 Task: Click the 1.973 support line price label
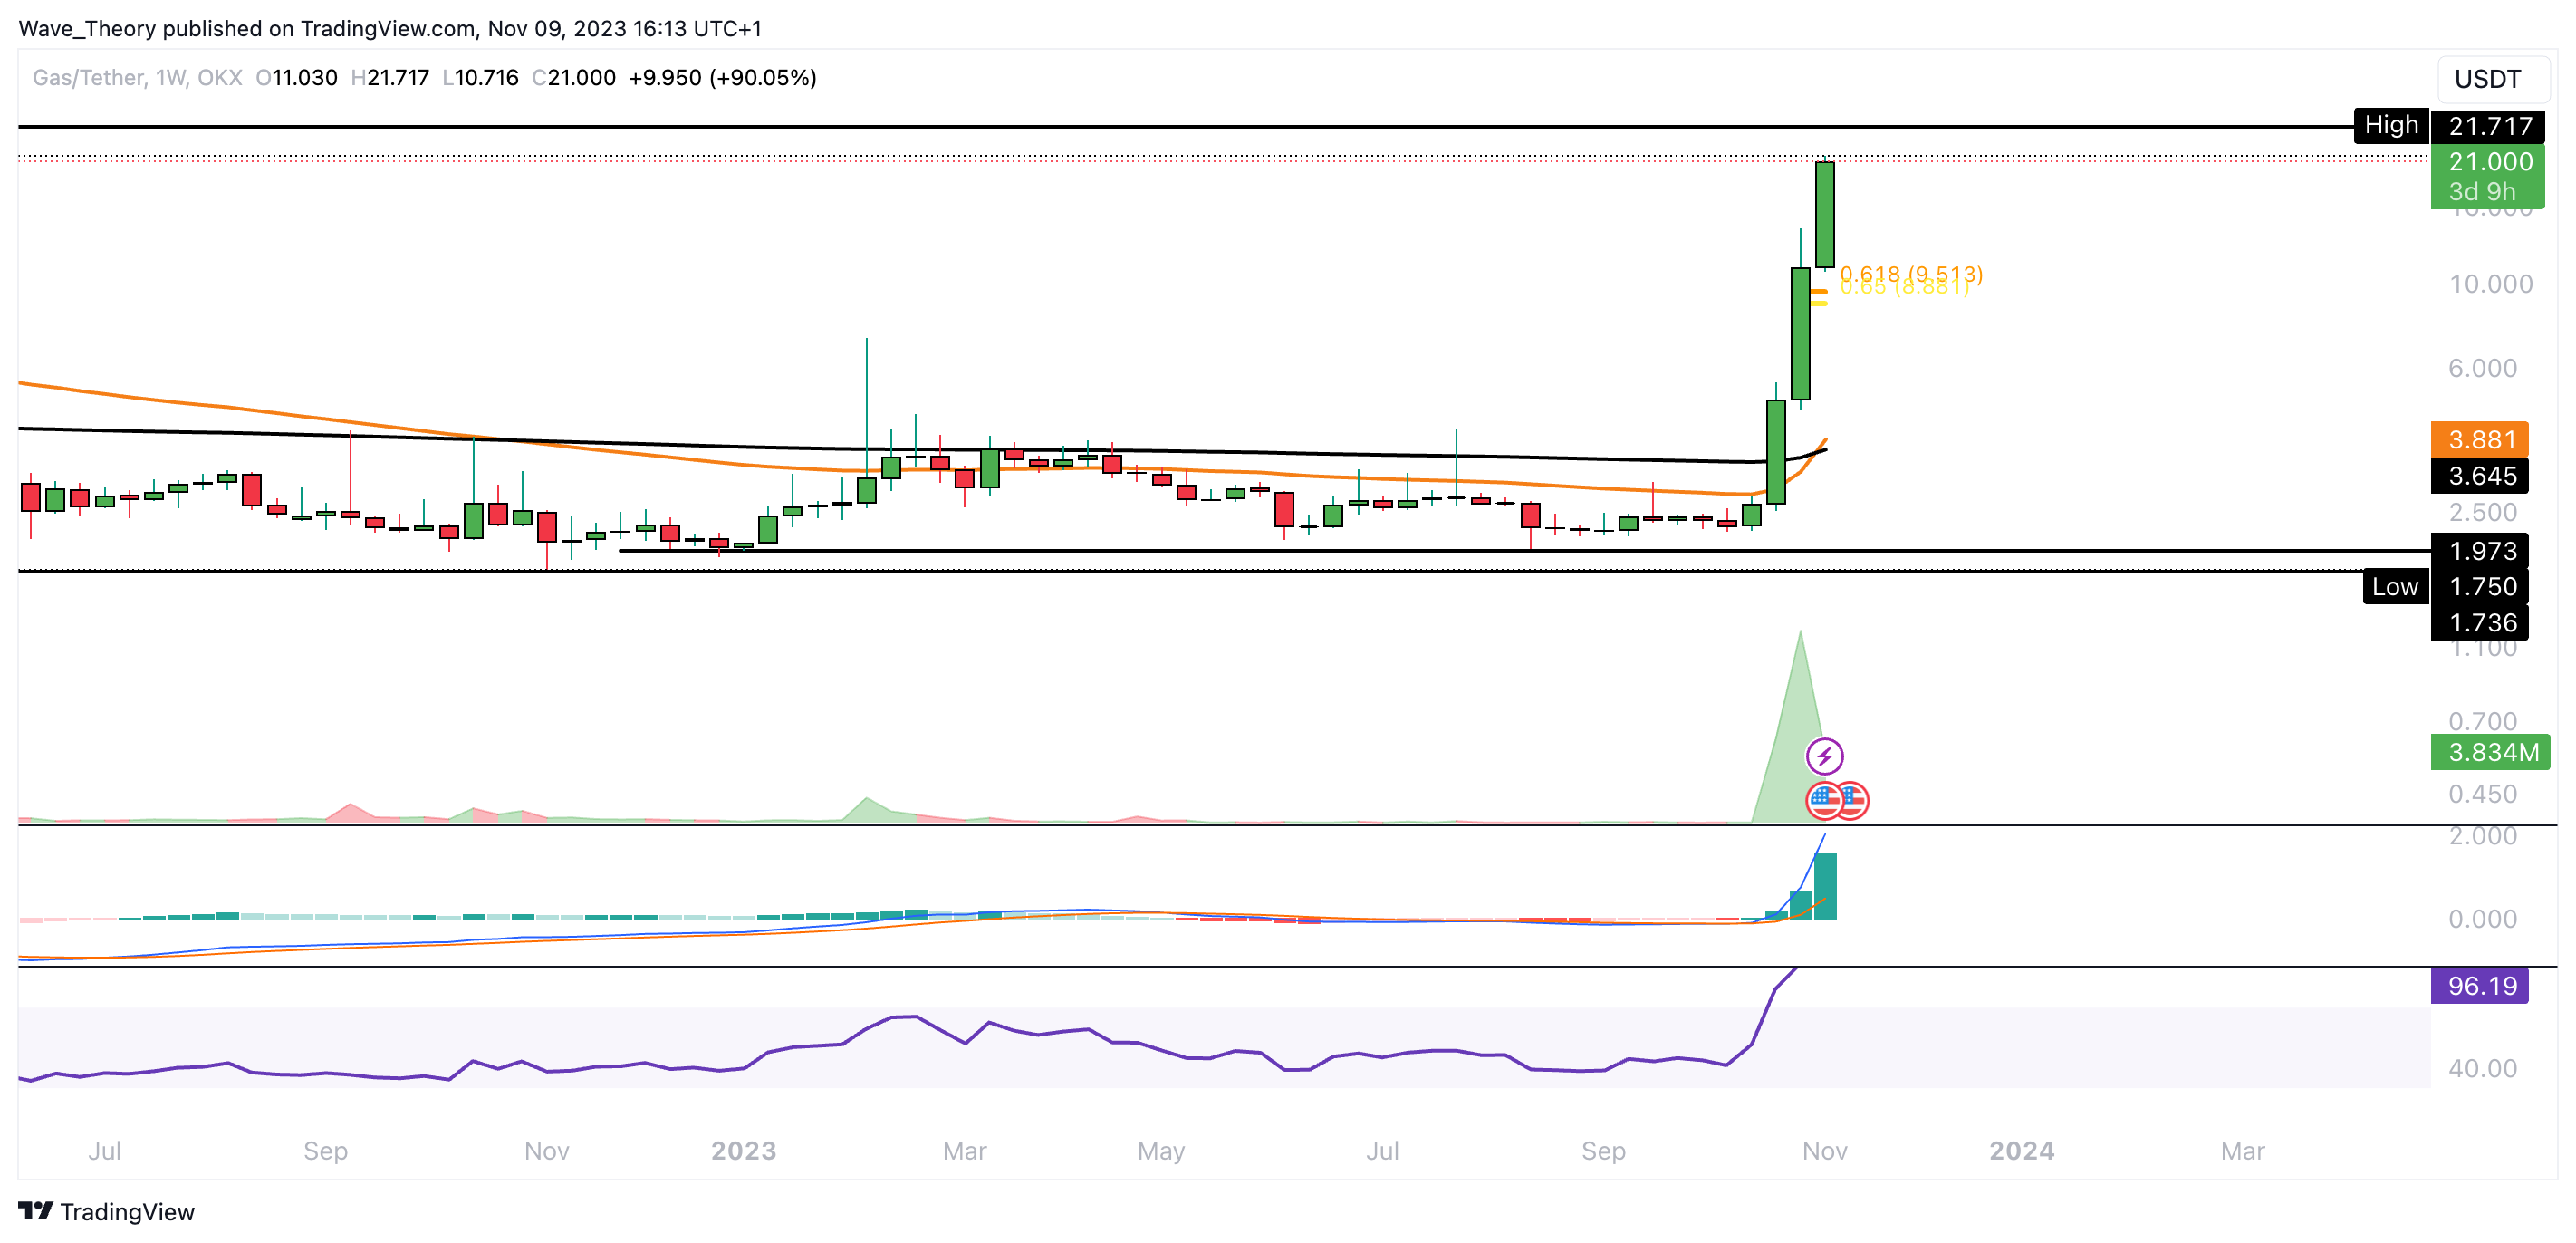2482,551
